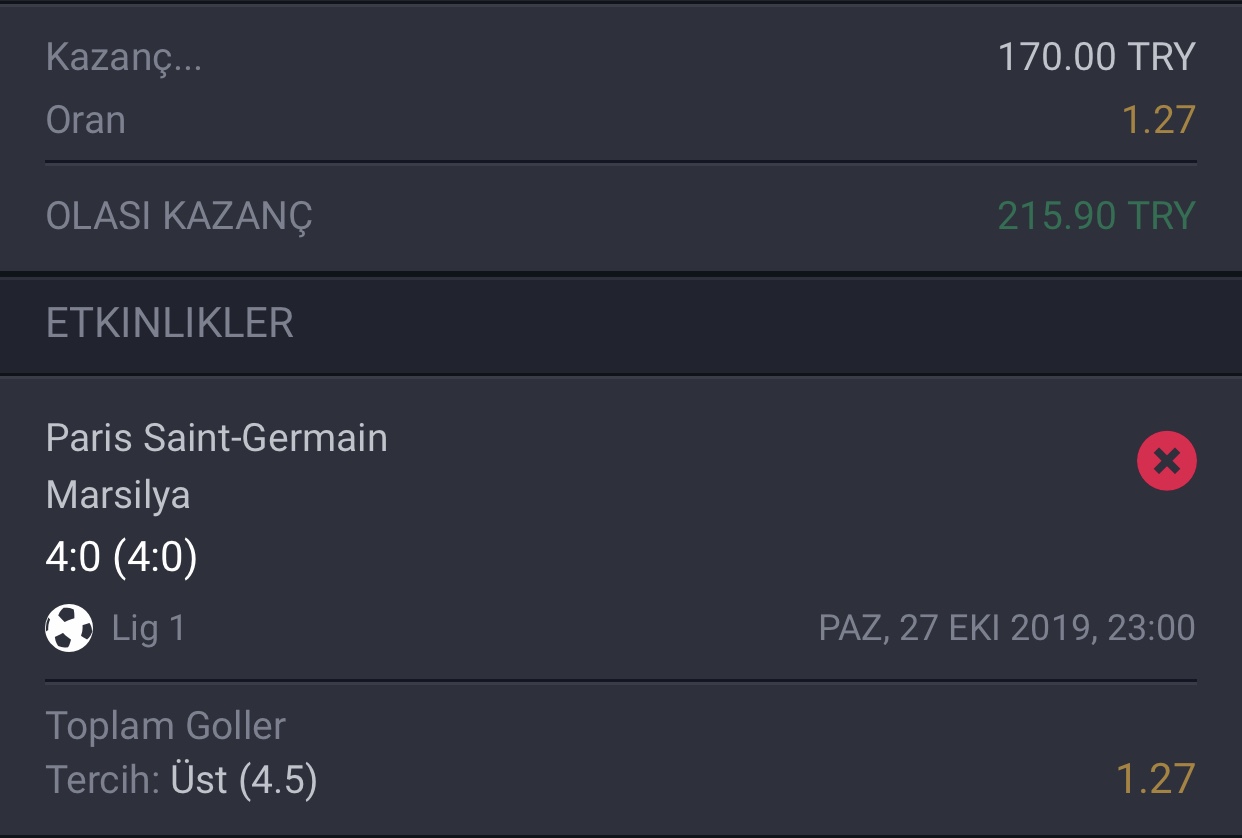Click the Toplam Goller market label
Screen dimensions: 1242x838
point(166,726)
